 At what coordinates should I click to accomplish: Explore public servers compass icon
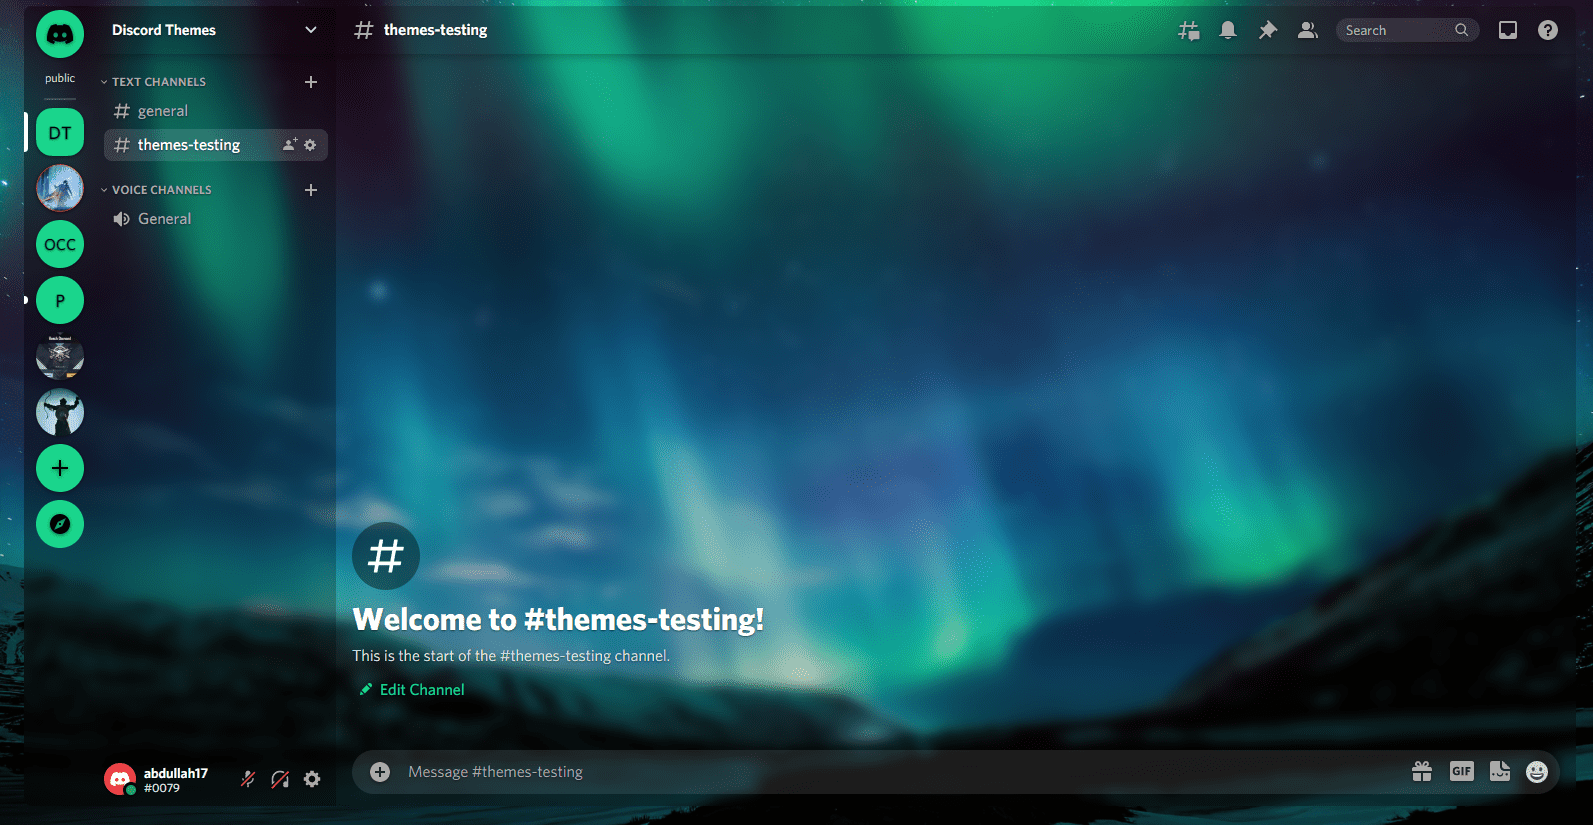[x=60, y=524]
